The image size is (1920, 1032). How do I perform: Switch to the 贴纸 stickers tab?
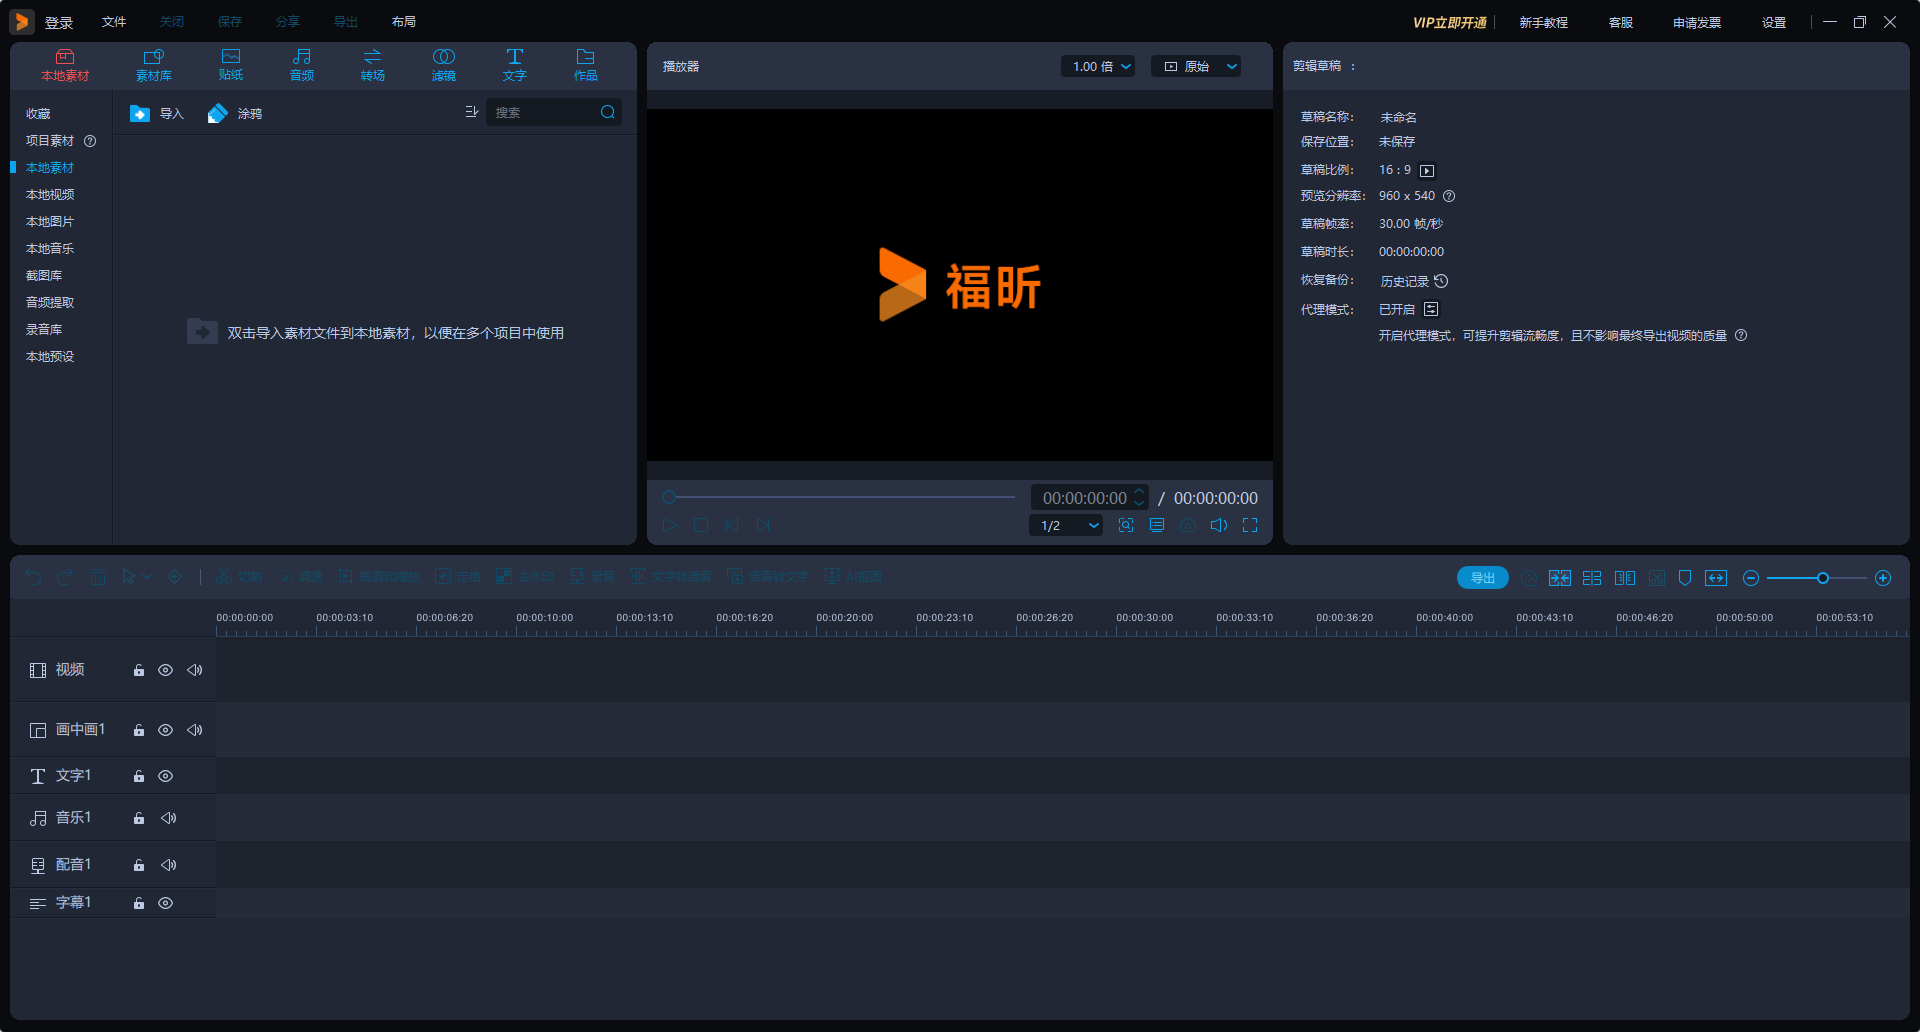coord(231,65)
